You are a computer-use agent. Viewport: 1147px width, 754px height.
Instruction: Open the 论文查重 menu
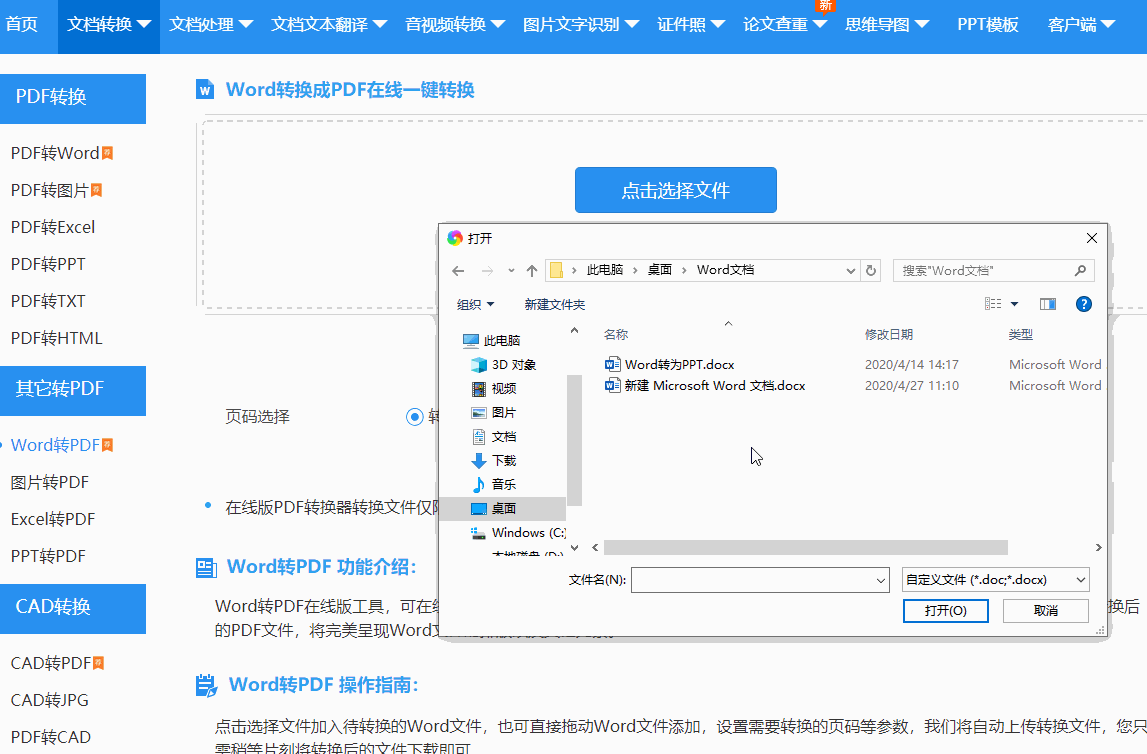pyautogui.click(x=785, y=25)
